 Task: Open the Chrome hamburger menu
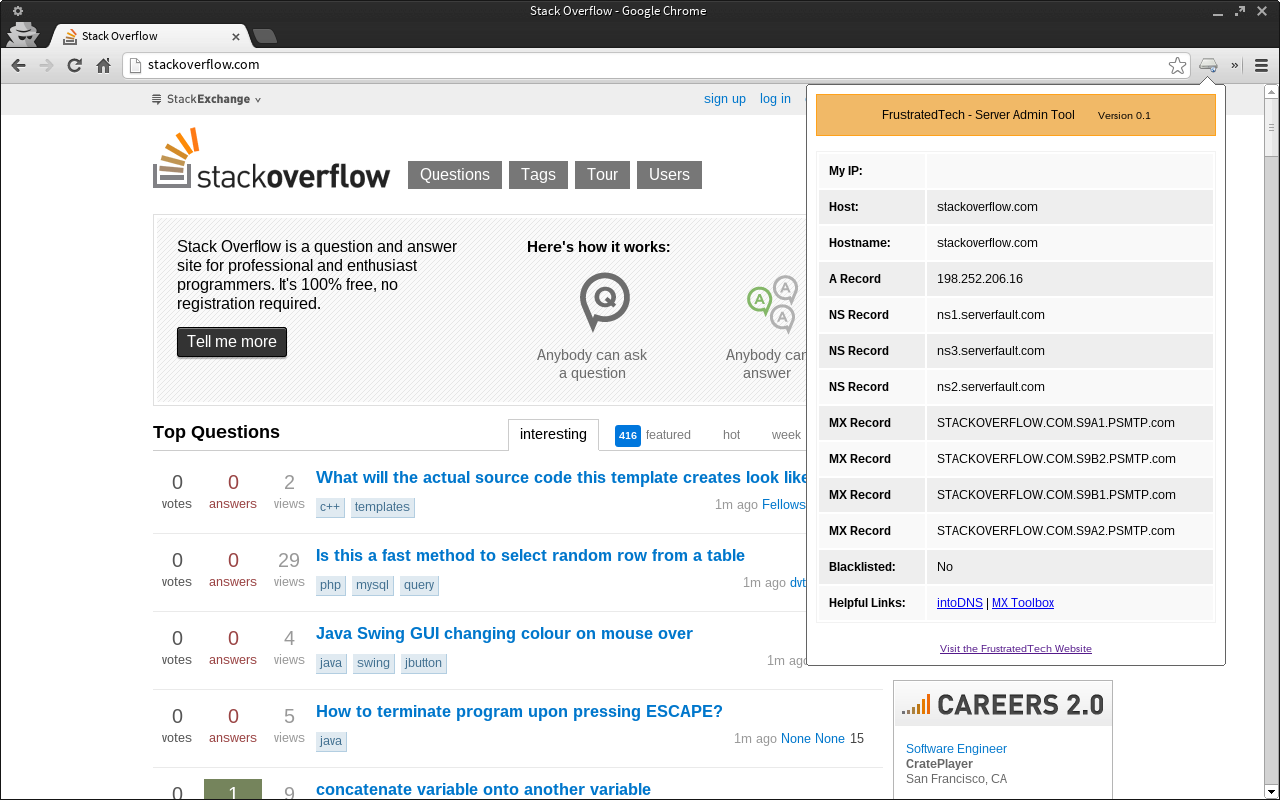point(1261,65)
